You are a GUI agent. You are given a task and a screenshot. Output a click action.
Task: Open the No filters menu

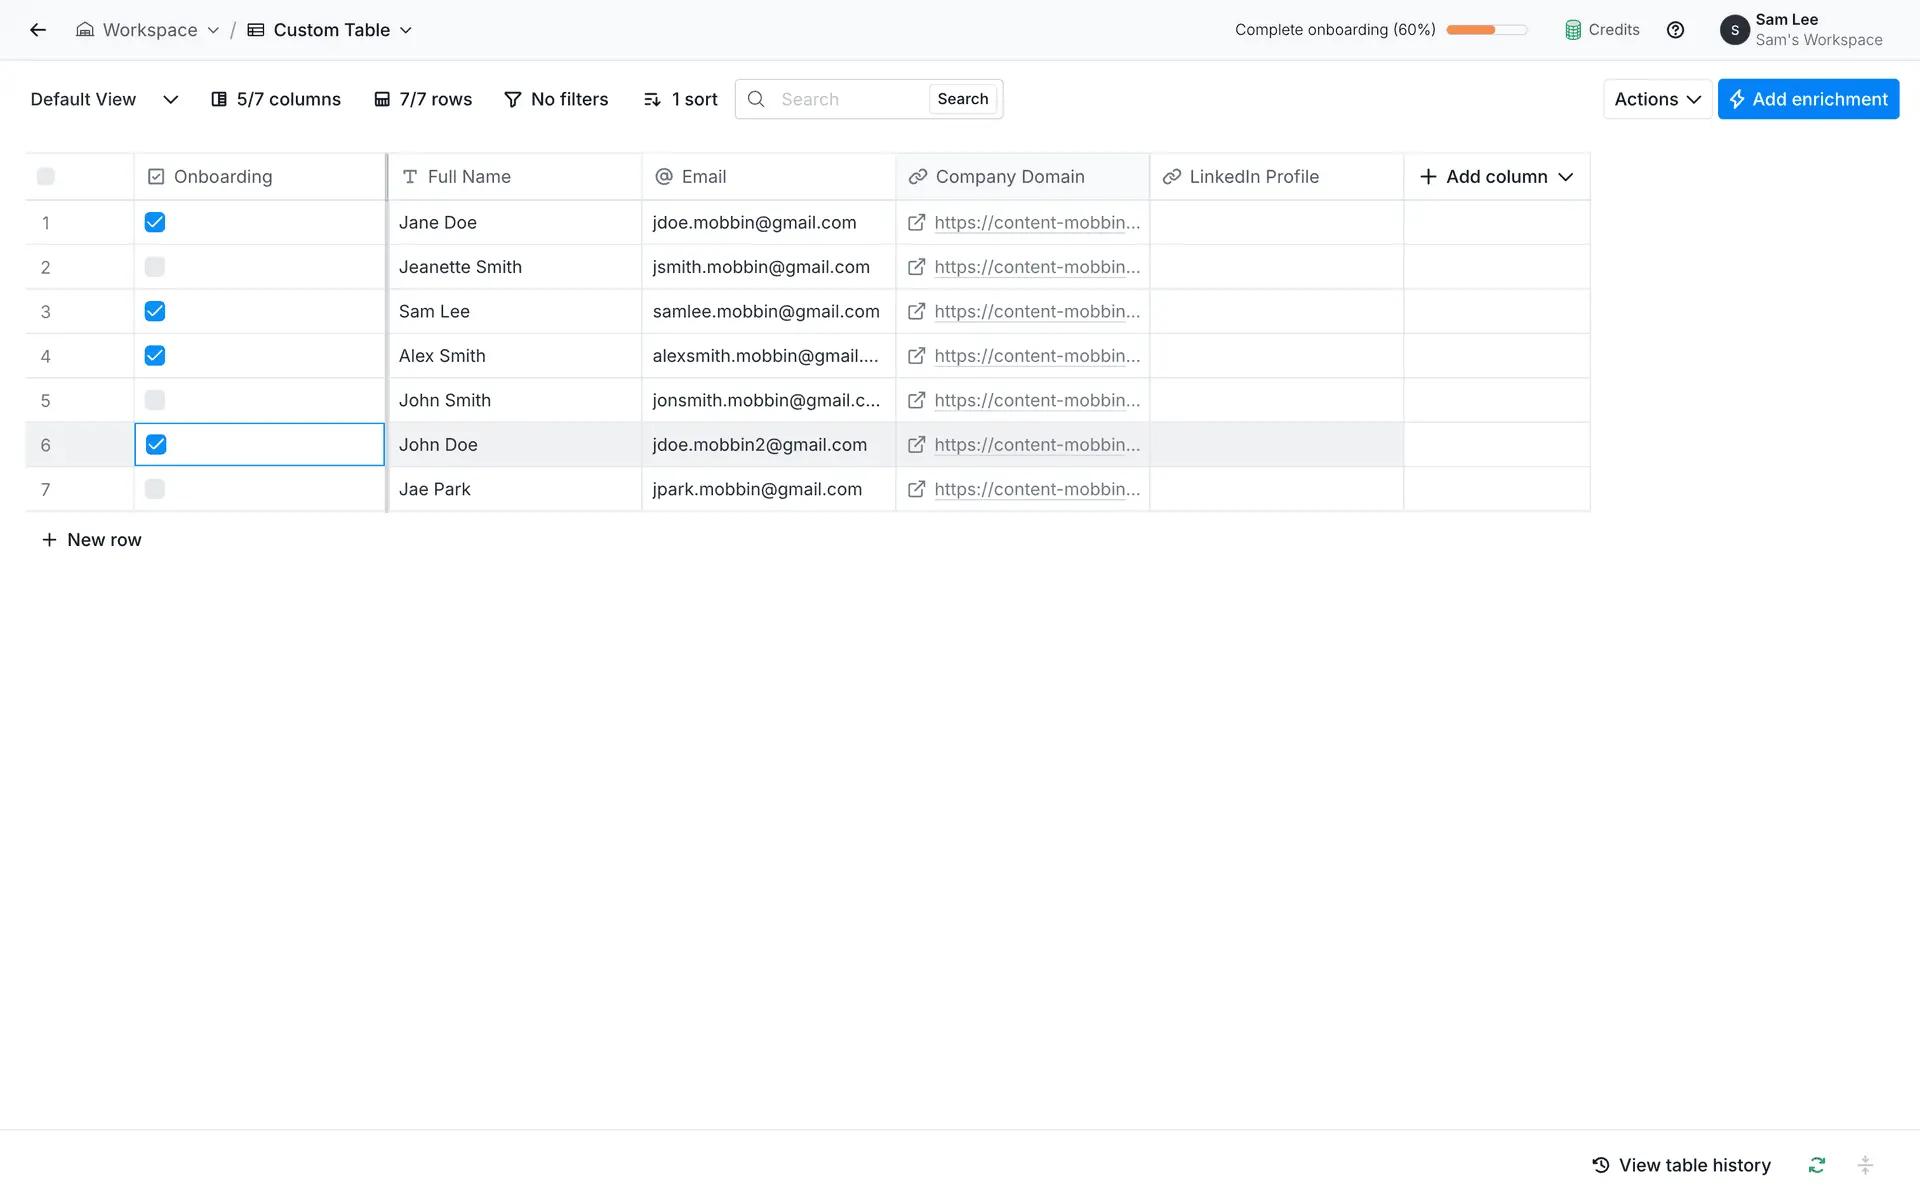(556, 99)
